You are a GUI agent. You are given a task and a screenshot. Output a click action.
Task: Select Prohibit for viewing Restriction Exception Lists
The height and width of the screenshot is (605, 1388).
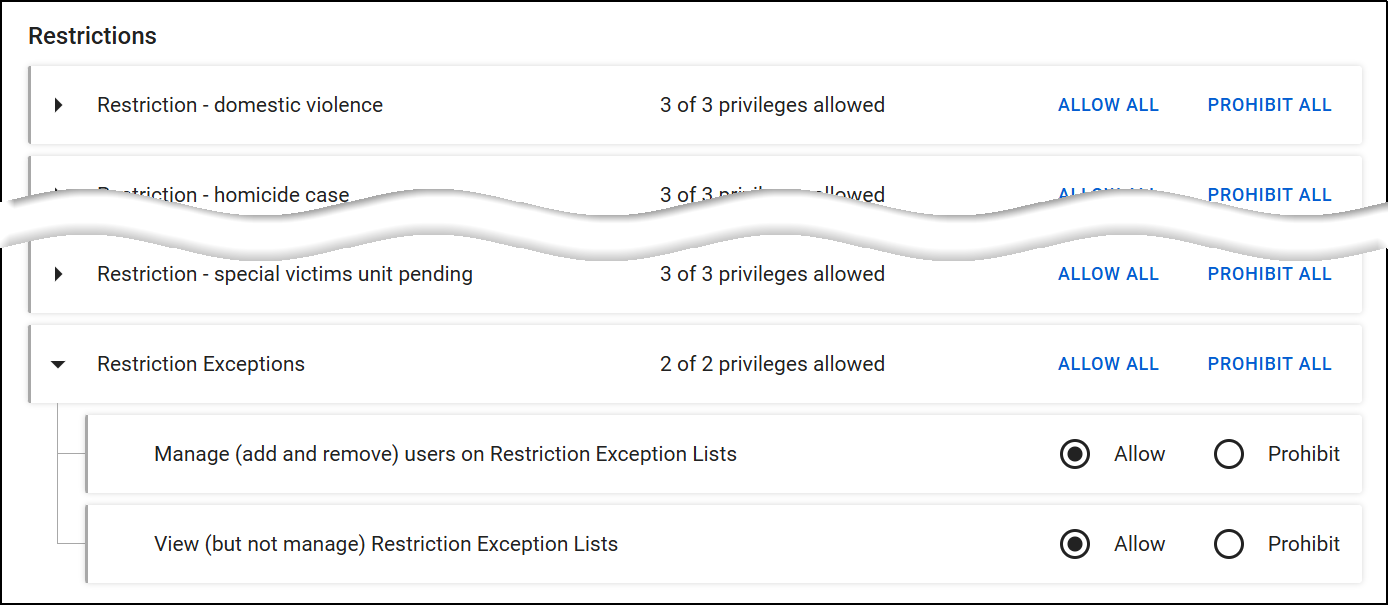click(1229, 544)
